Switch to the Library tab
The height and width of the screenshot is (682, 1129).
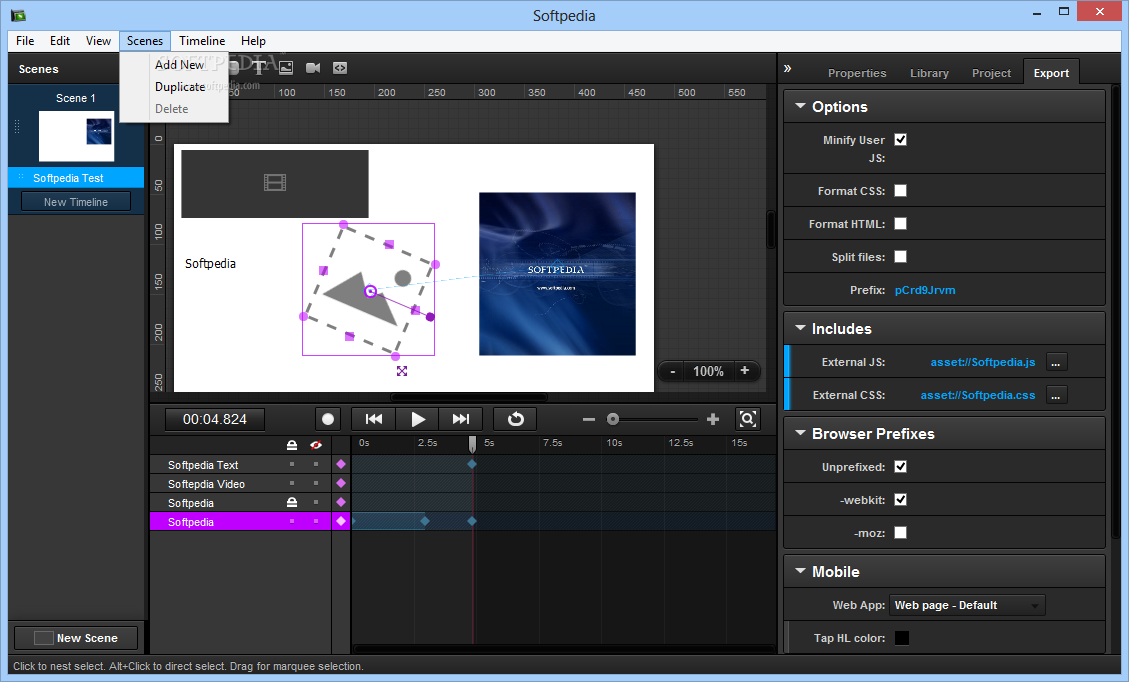point(929,73)
